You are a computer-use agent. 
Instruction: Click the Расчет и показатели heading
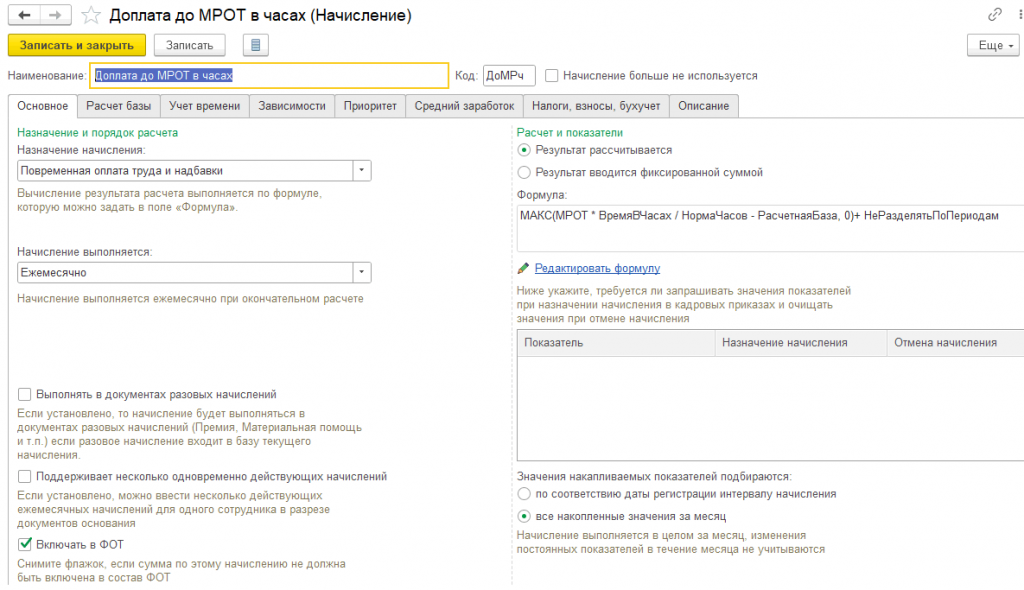pyautogui.click(x=569, y=133)
